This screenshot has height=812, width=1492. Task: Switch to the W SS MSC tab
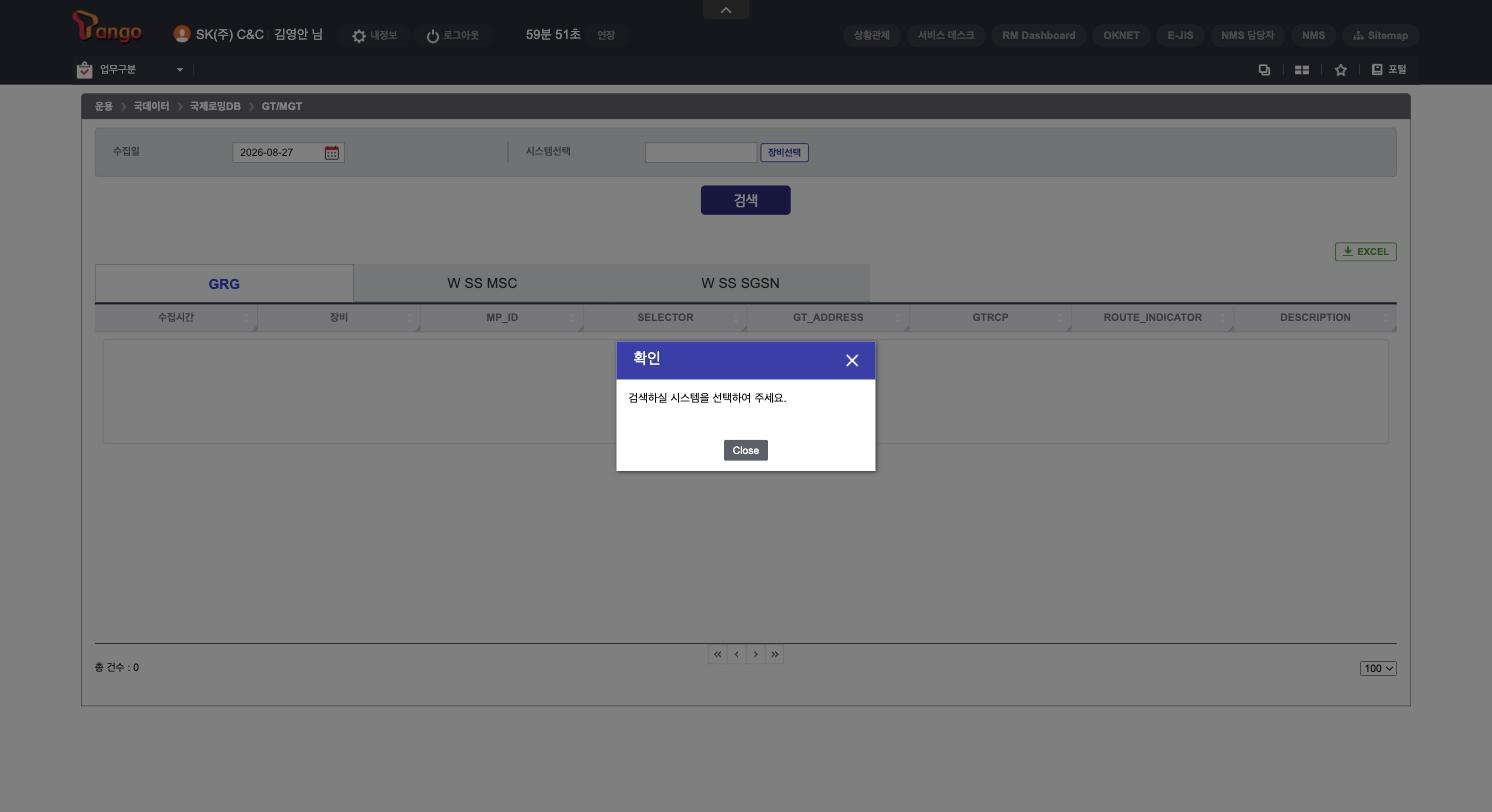[482, 283]
